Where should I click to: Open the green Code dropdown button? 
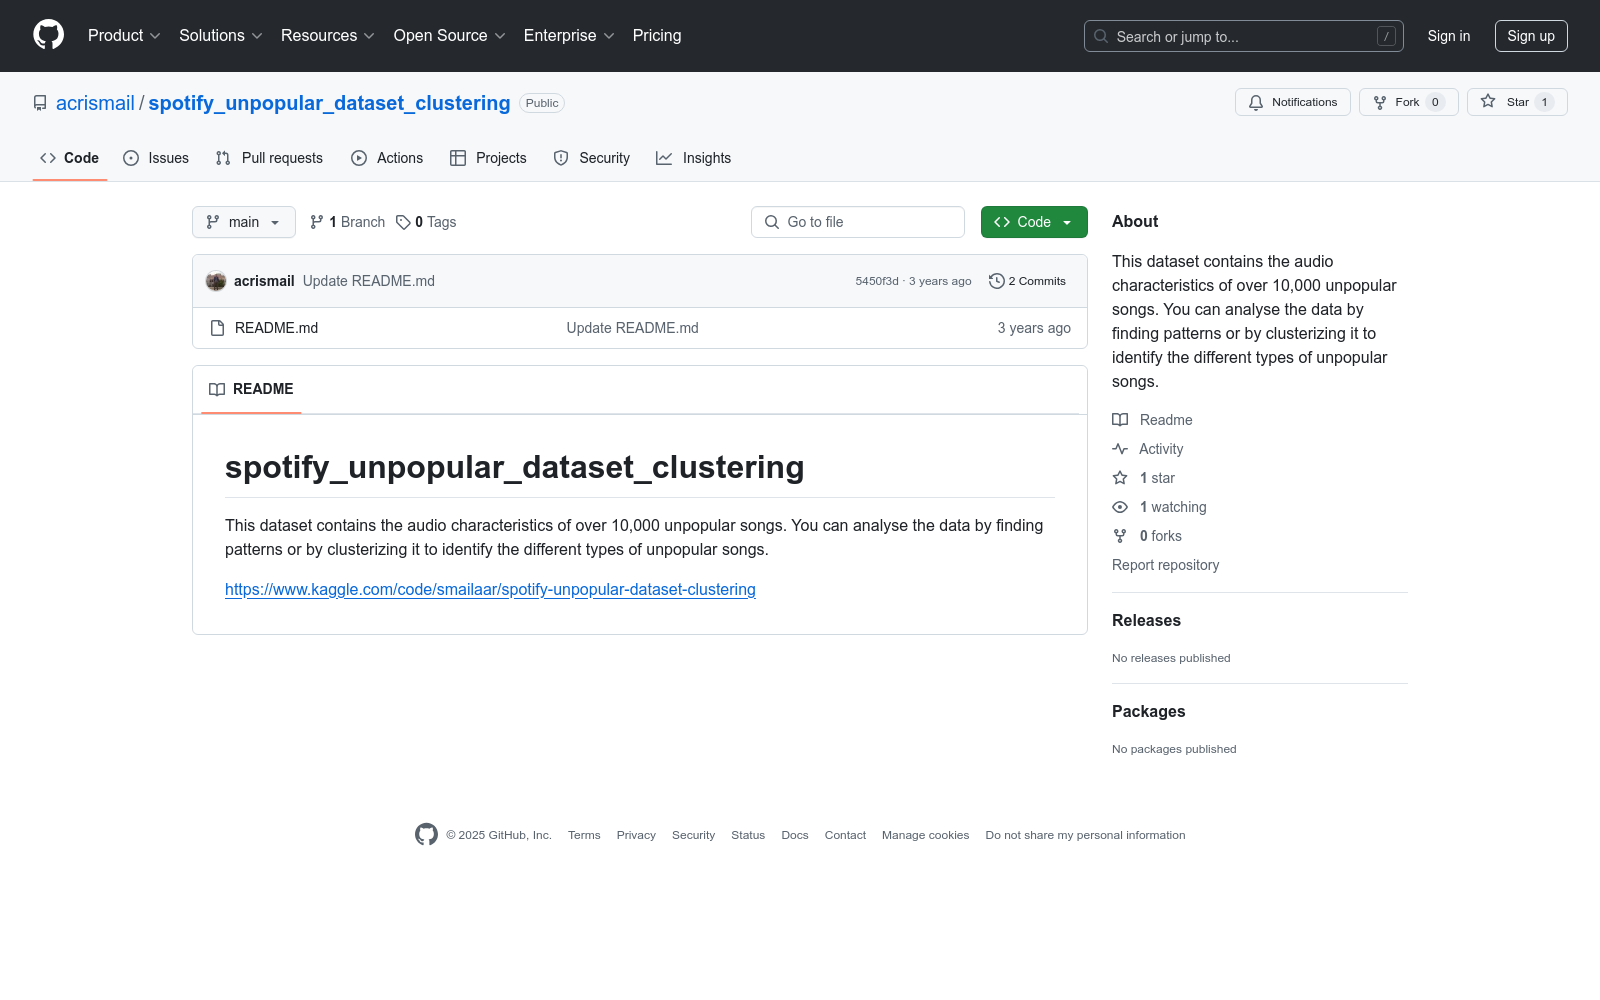click(x=1034, y=222)
